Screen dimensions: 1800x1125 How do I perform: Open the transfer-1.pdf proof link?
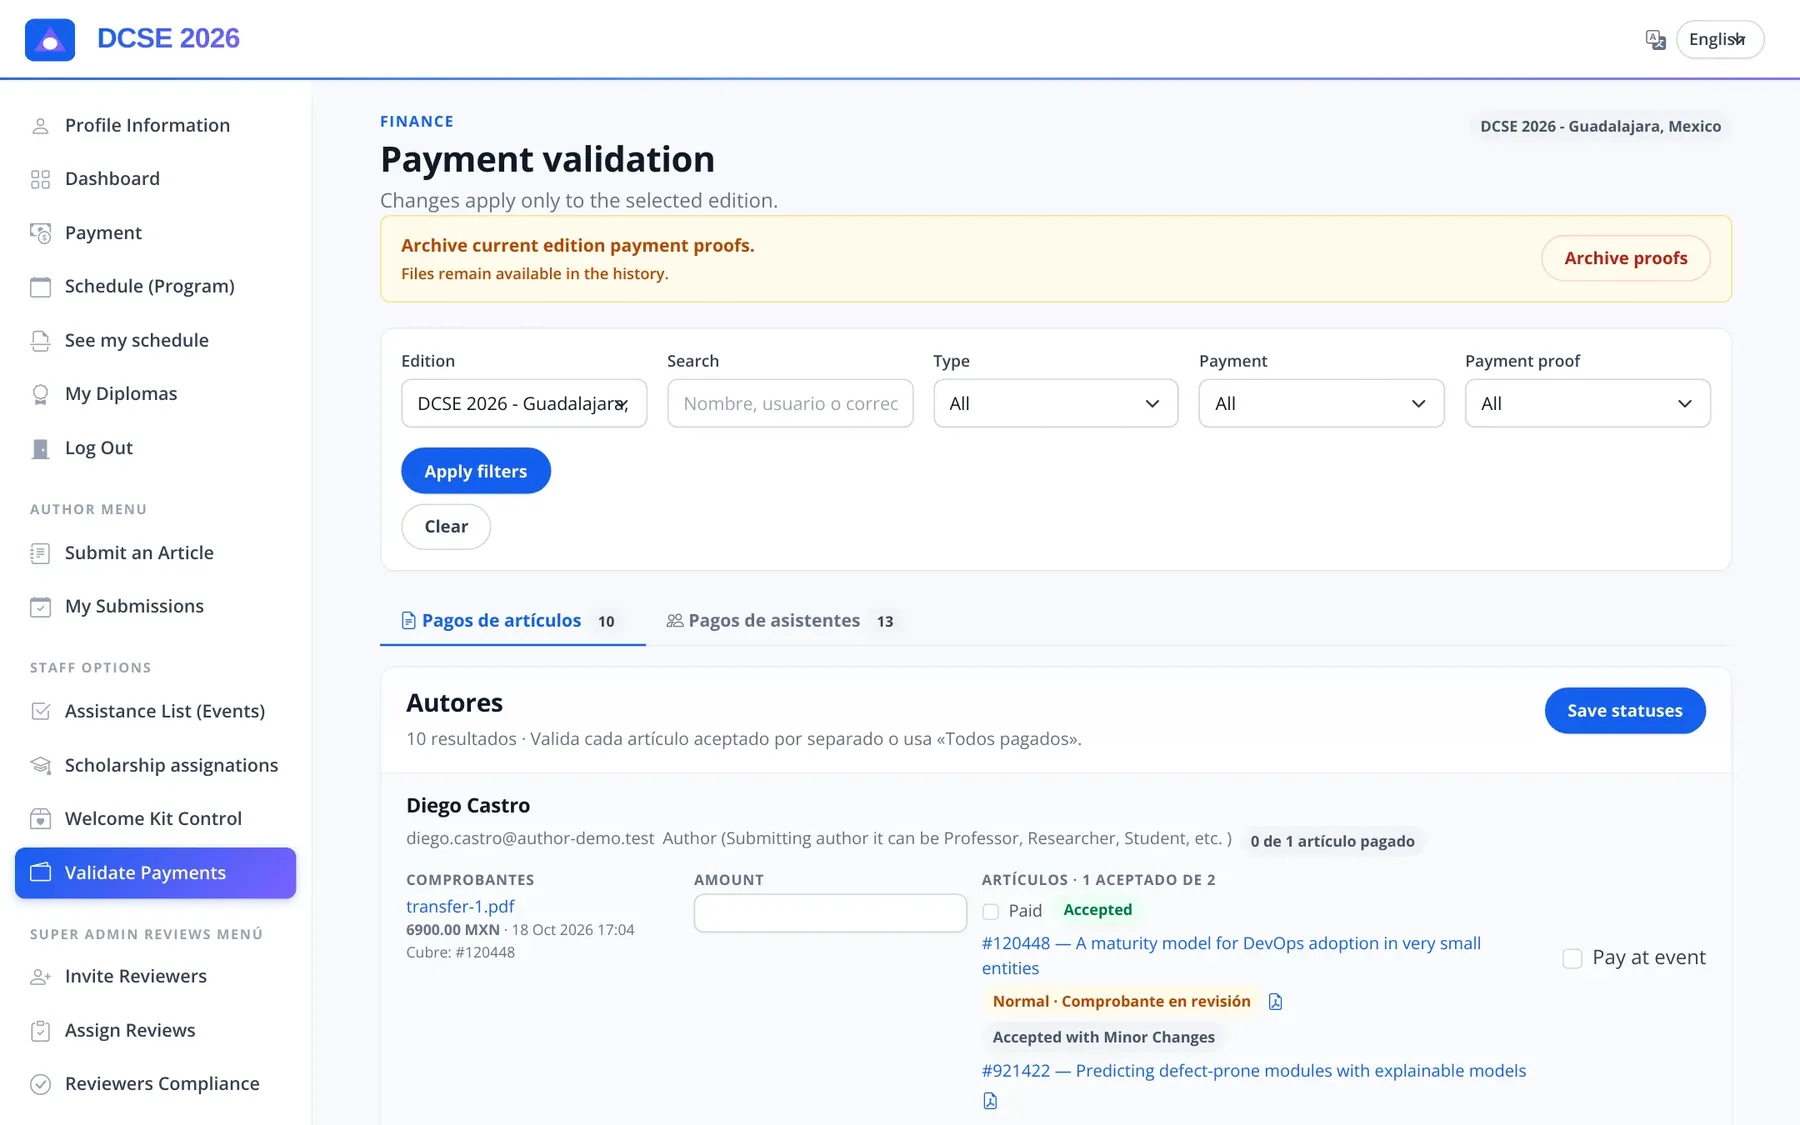point(460,907)
